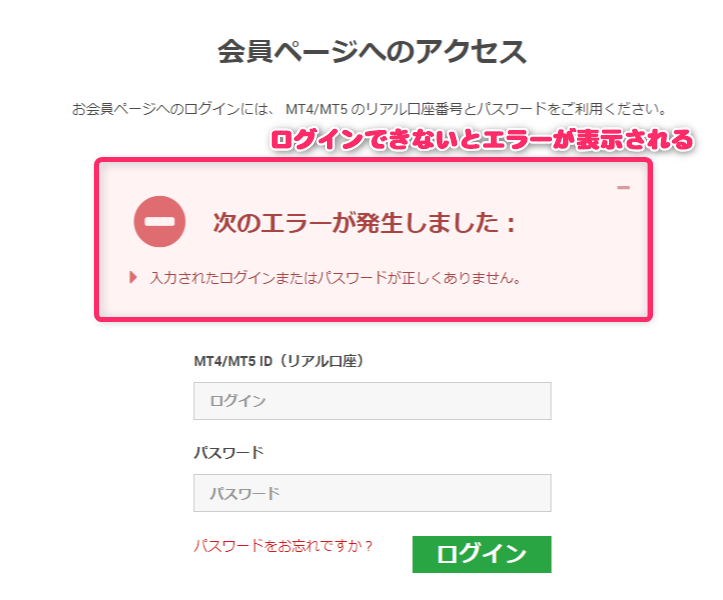This screenshot has width=723, height=600.
Task: Focus the MT4/MT5 ID ログイン input field
Action: [372, 401]
